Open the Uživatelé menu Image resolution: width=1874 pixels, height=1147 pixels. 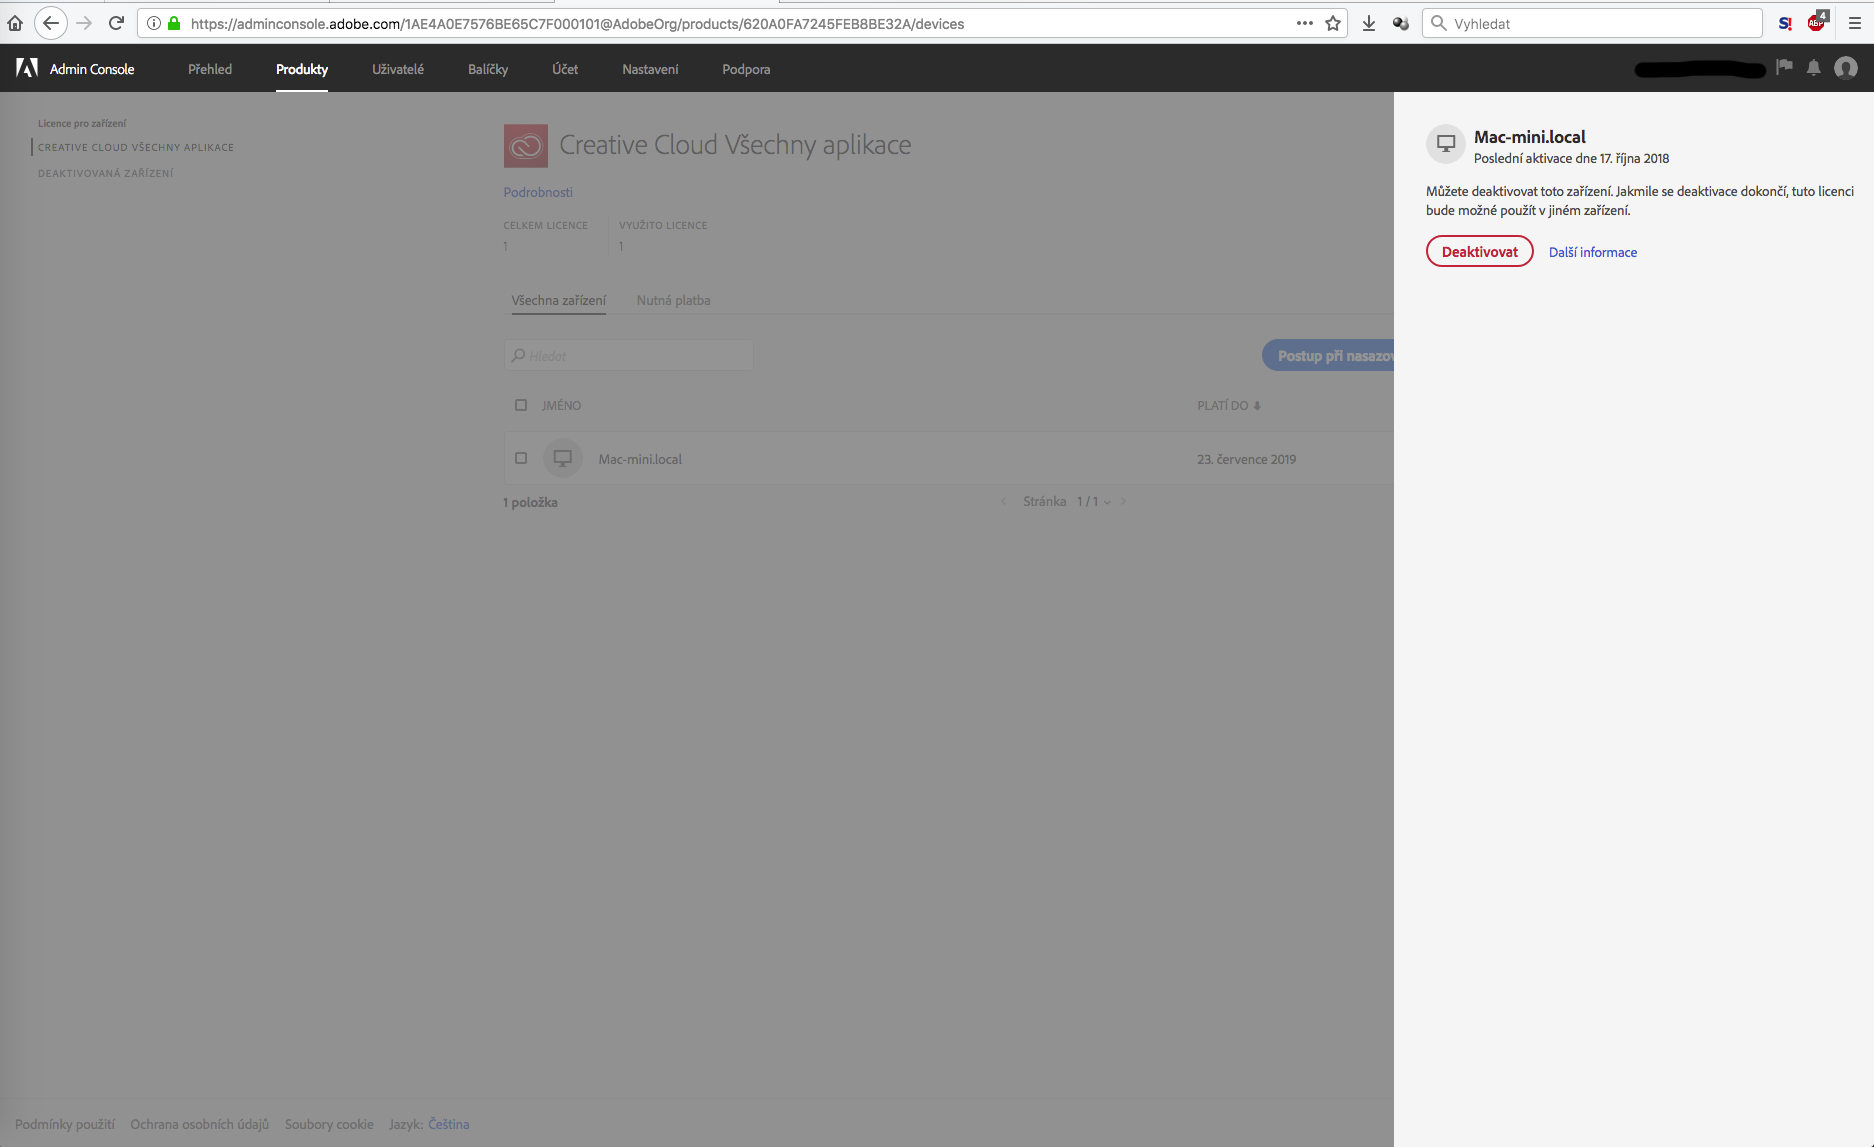[x=398, y=69]
